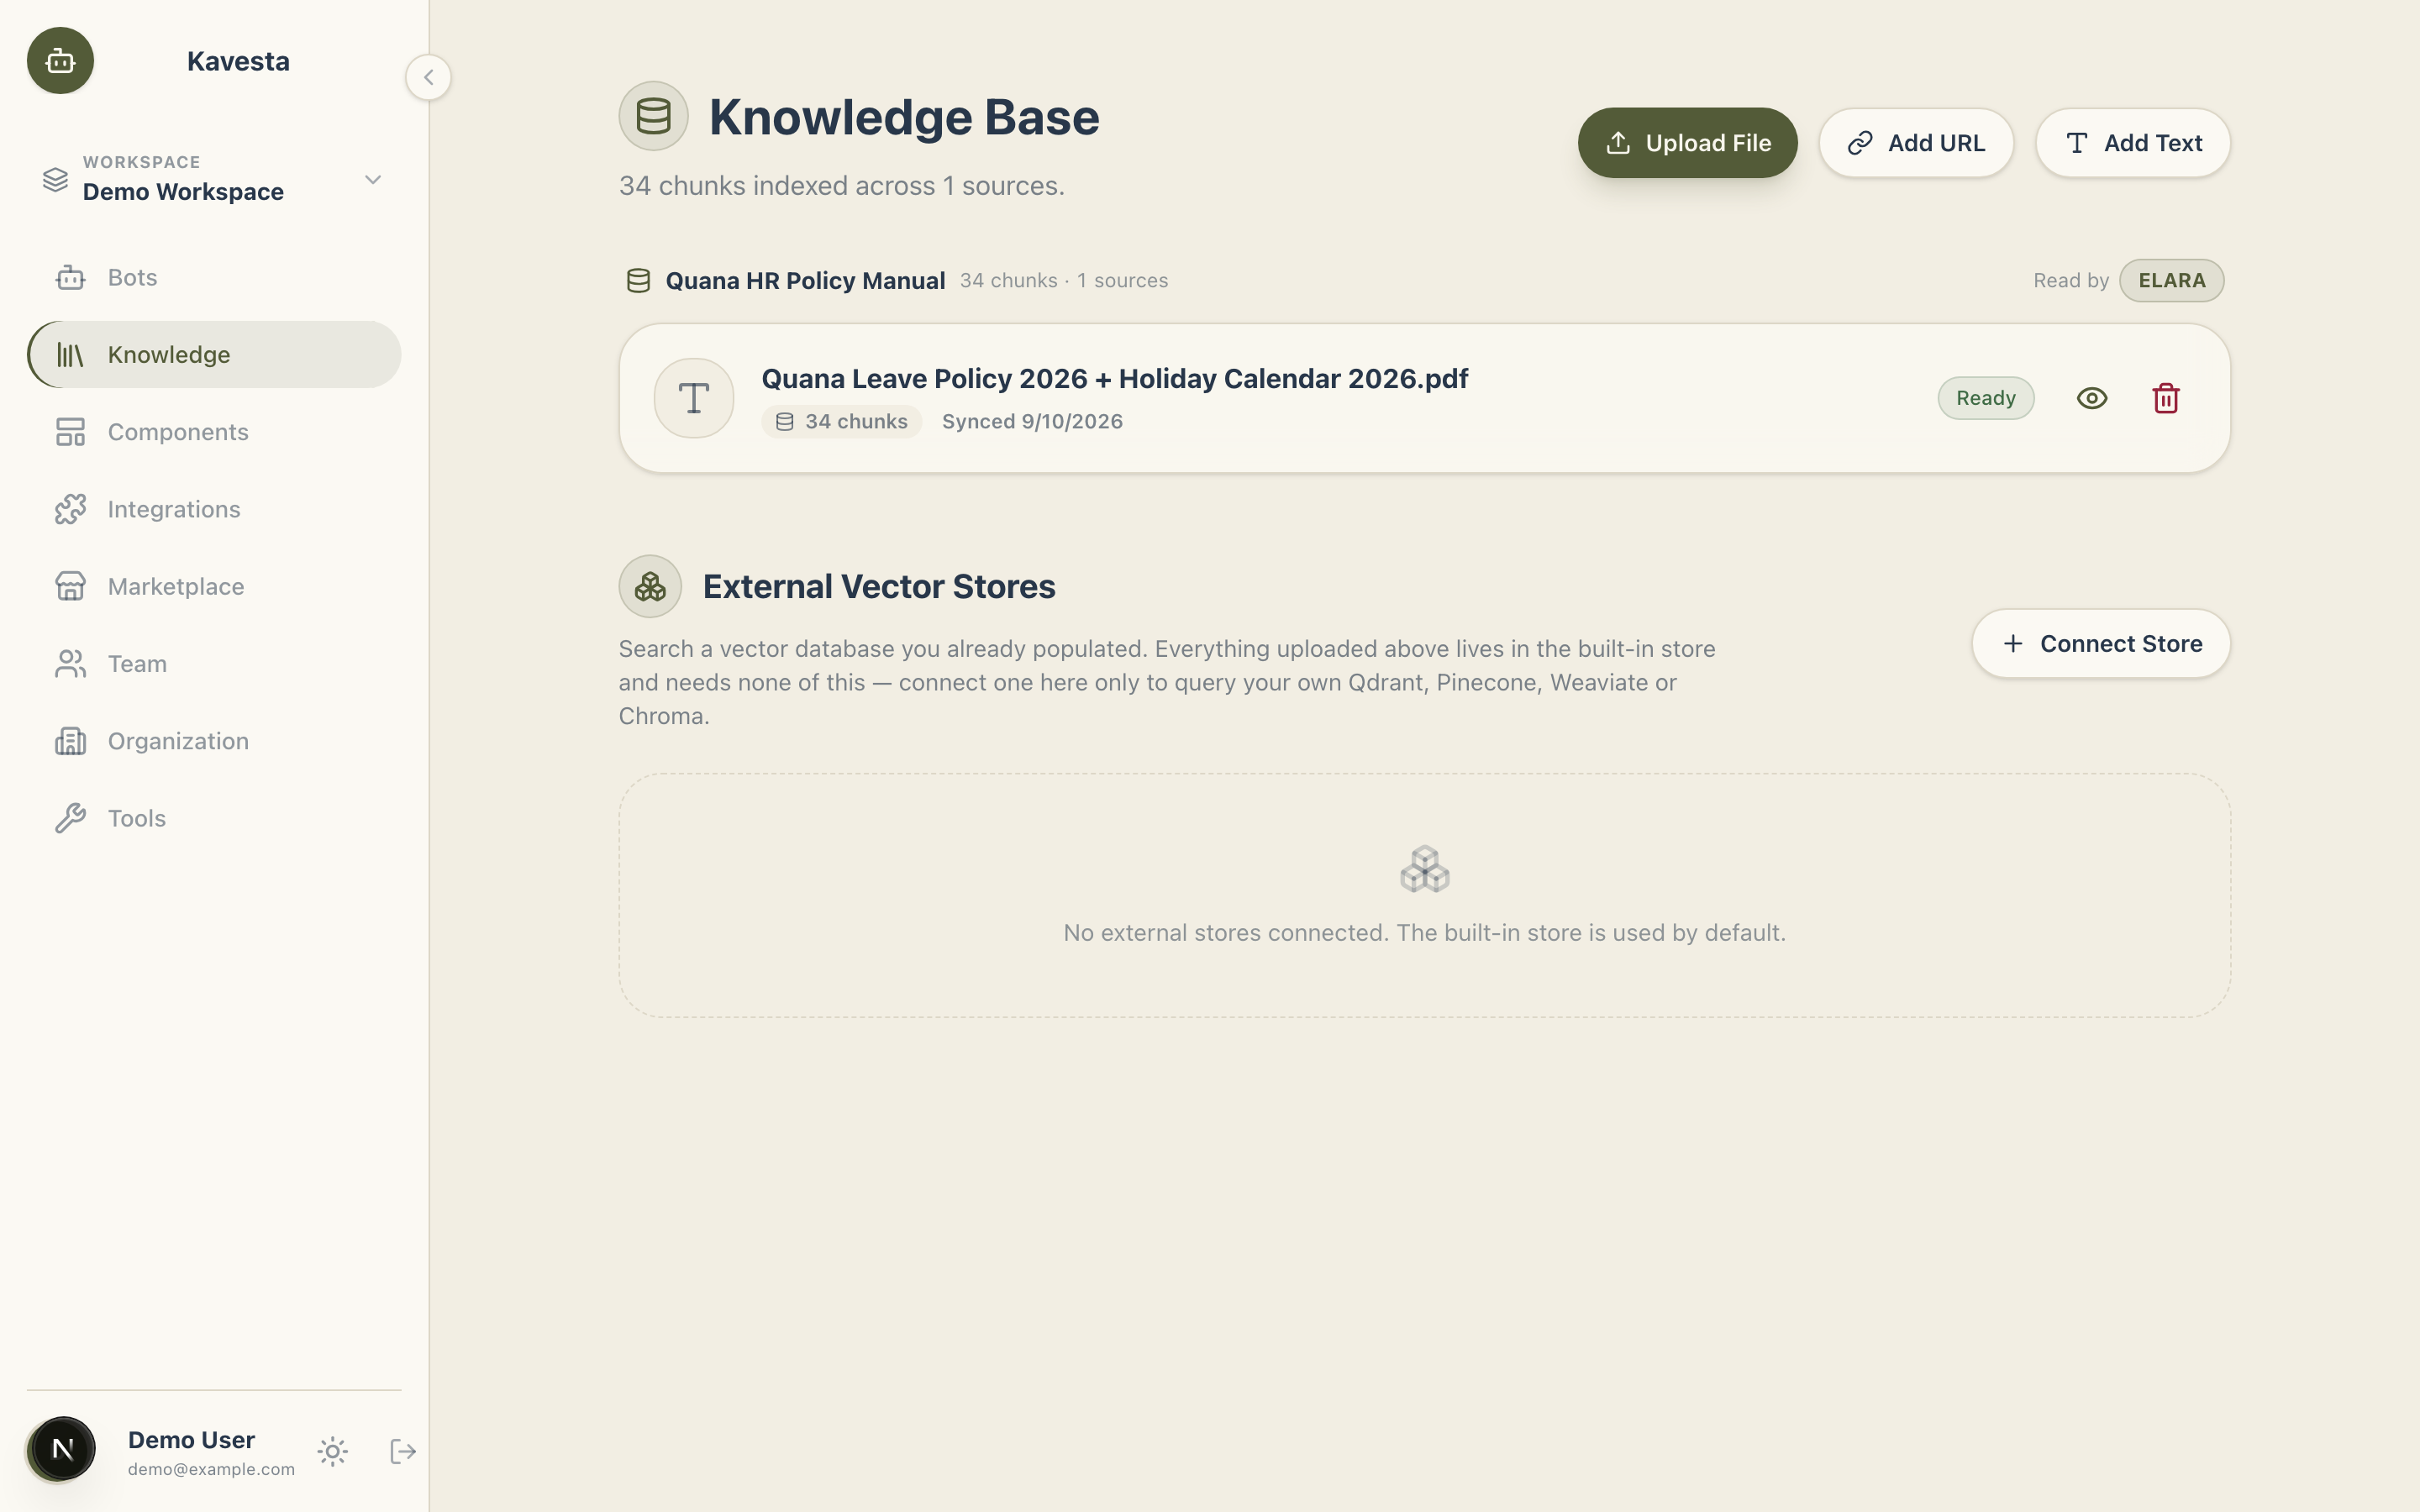Collapse the sidebar with the chevron button

point(428,77)
